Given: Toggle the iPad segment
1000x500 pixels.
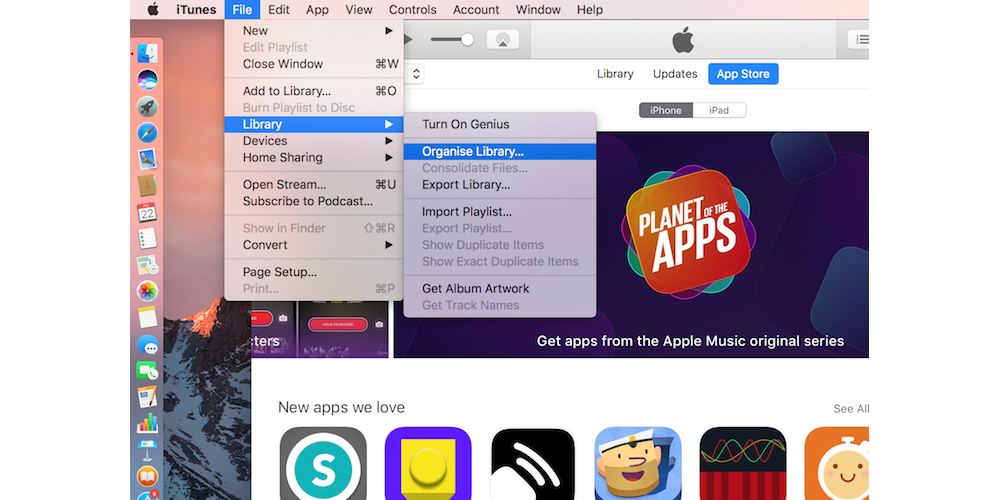Looking at the screenshot, I should [719, 110].
